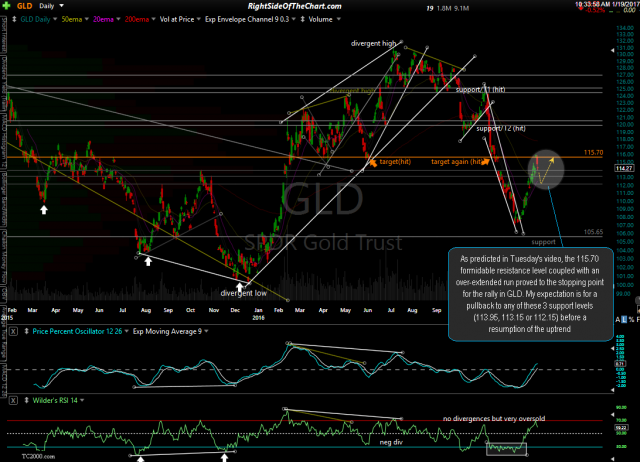
Task: Click the TC2000.com watermark link
Action: point(38,456)
